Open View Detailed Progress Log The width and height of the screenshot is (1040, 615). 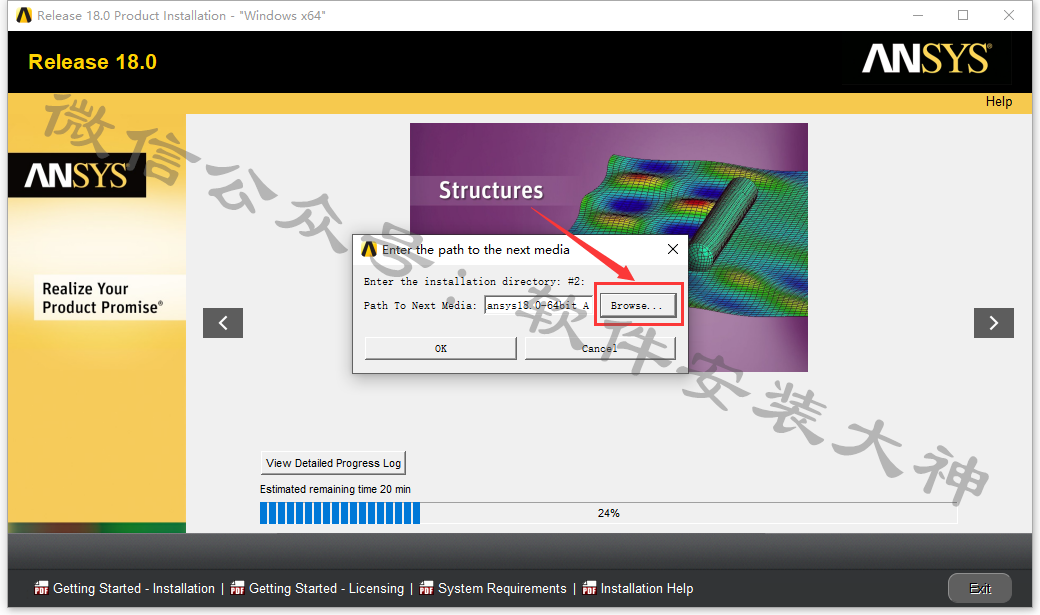click(333, 463)
